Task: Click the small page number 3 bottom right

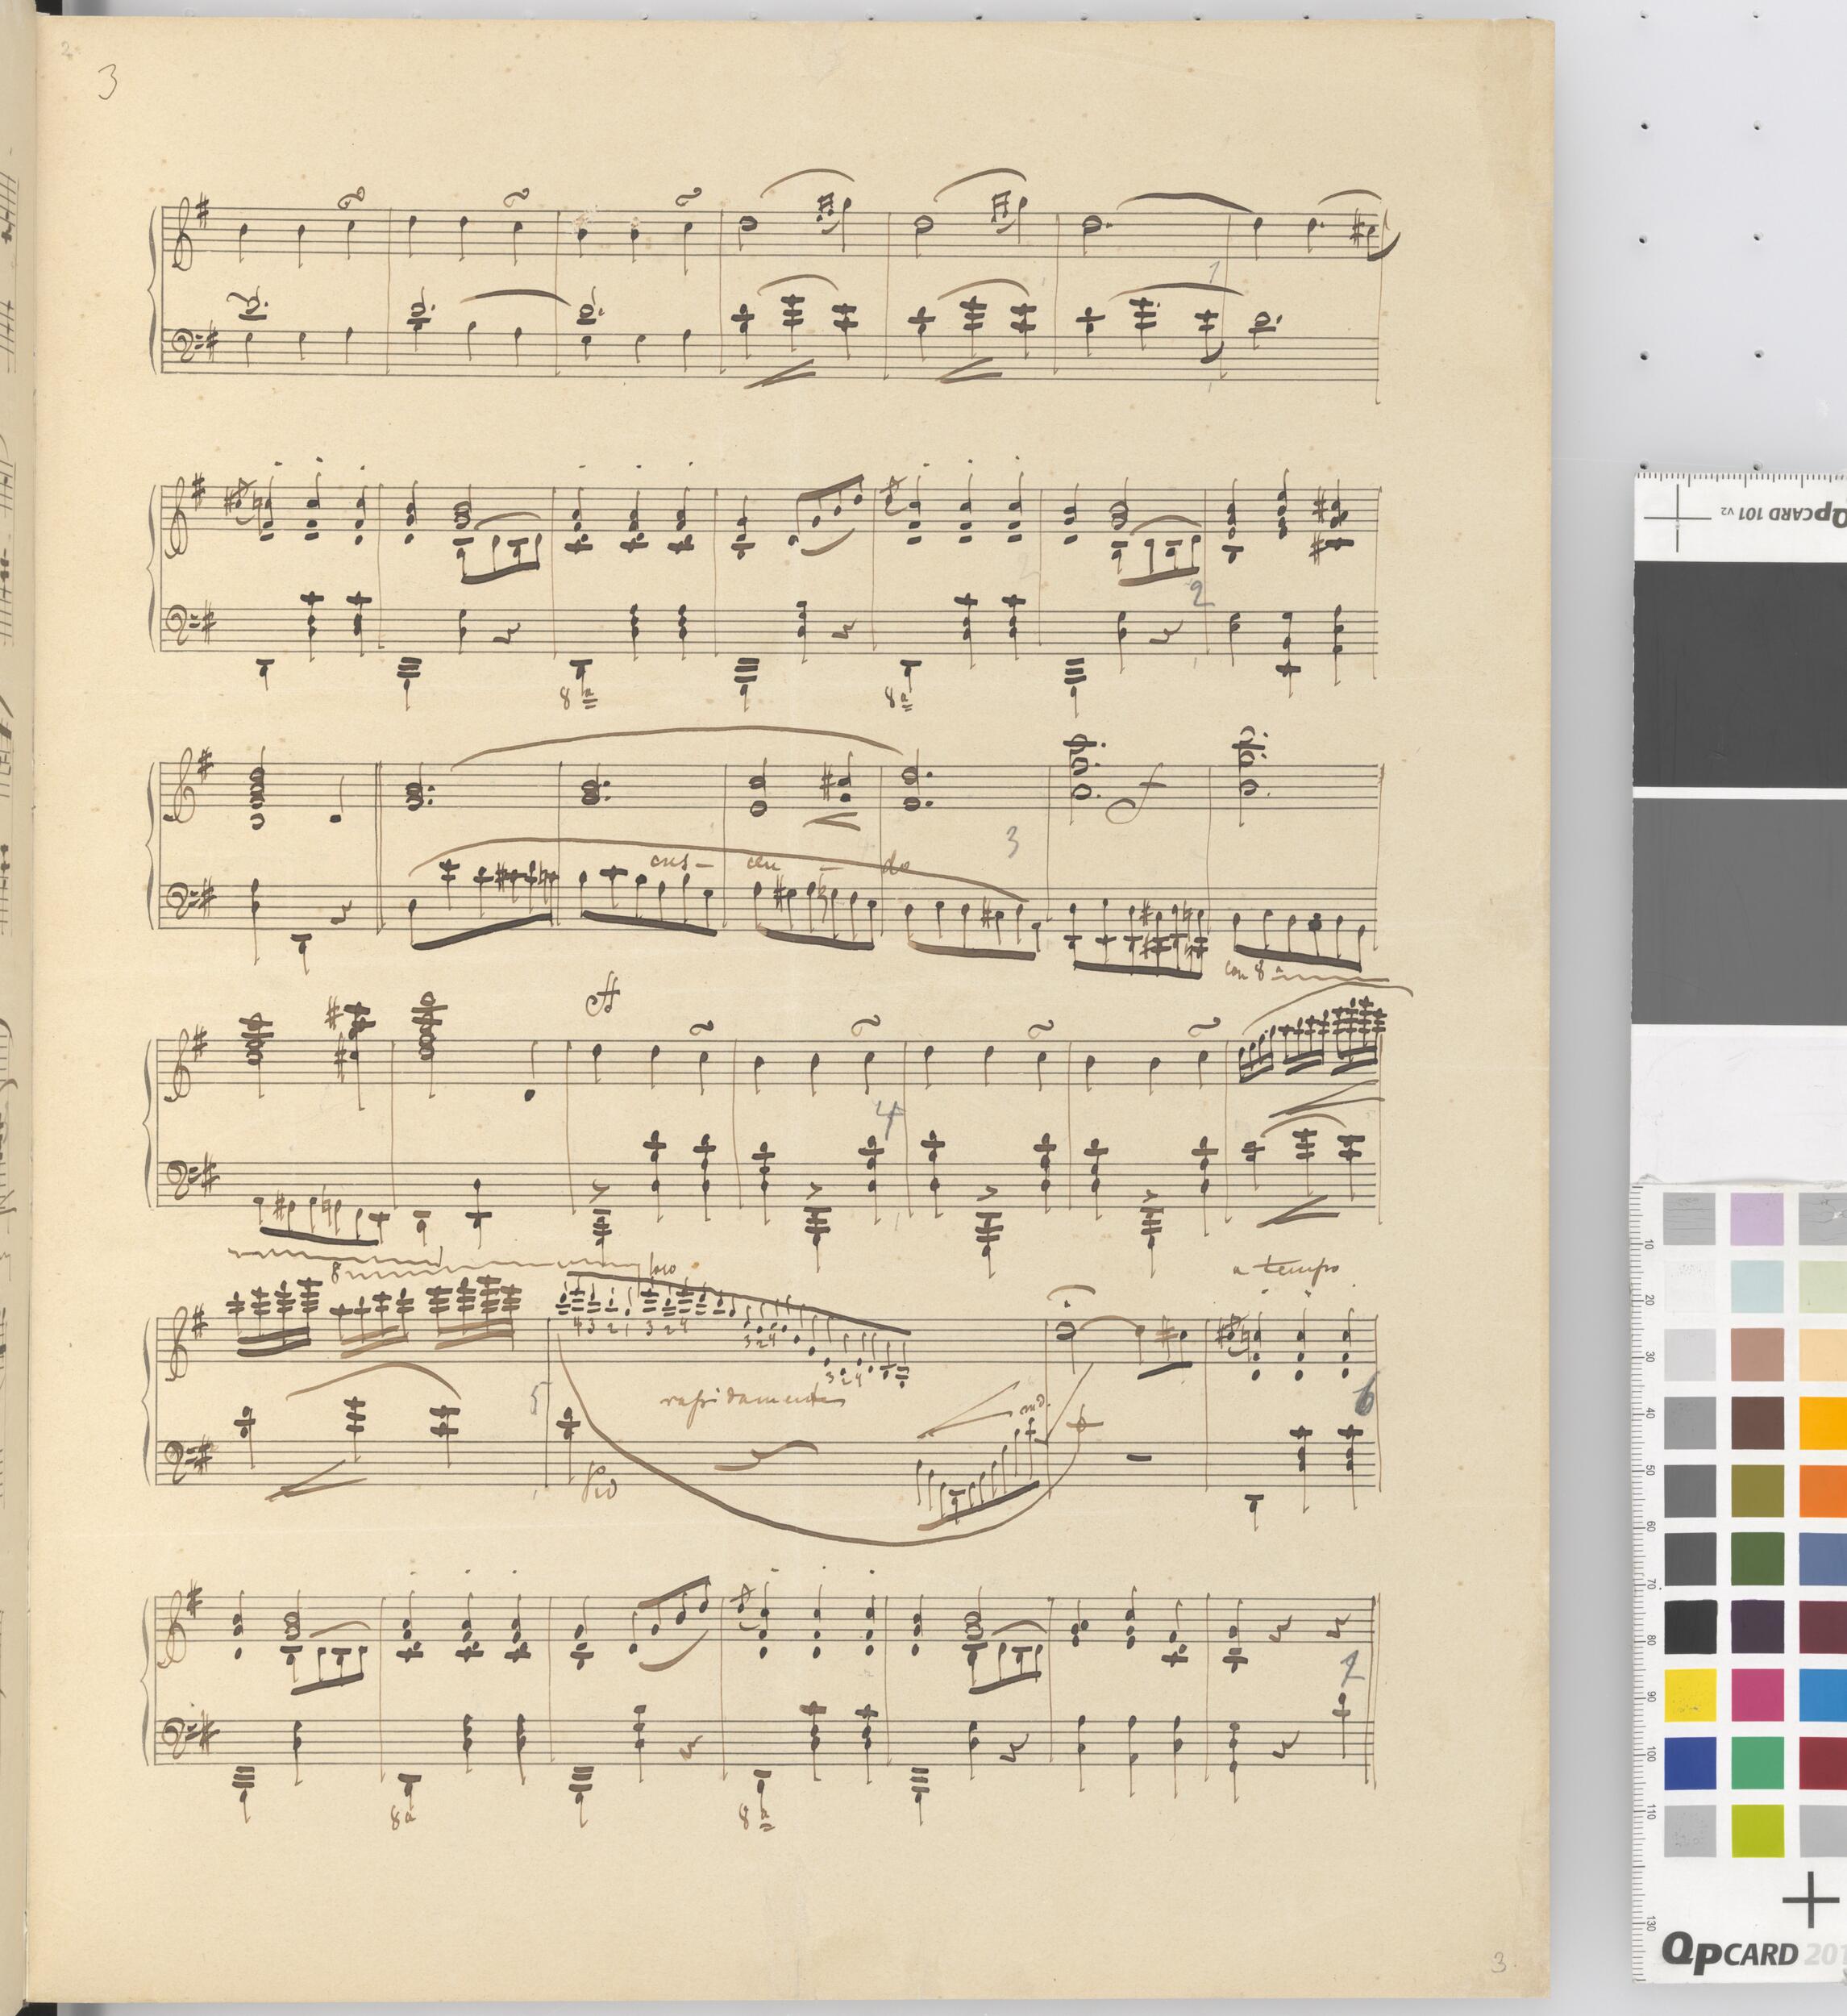Action: click(1497, 1961)
